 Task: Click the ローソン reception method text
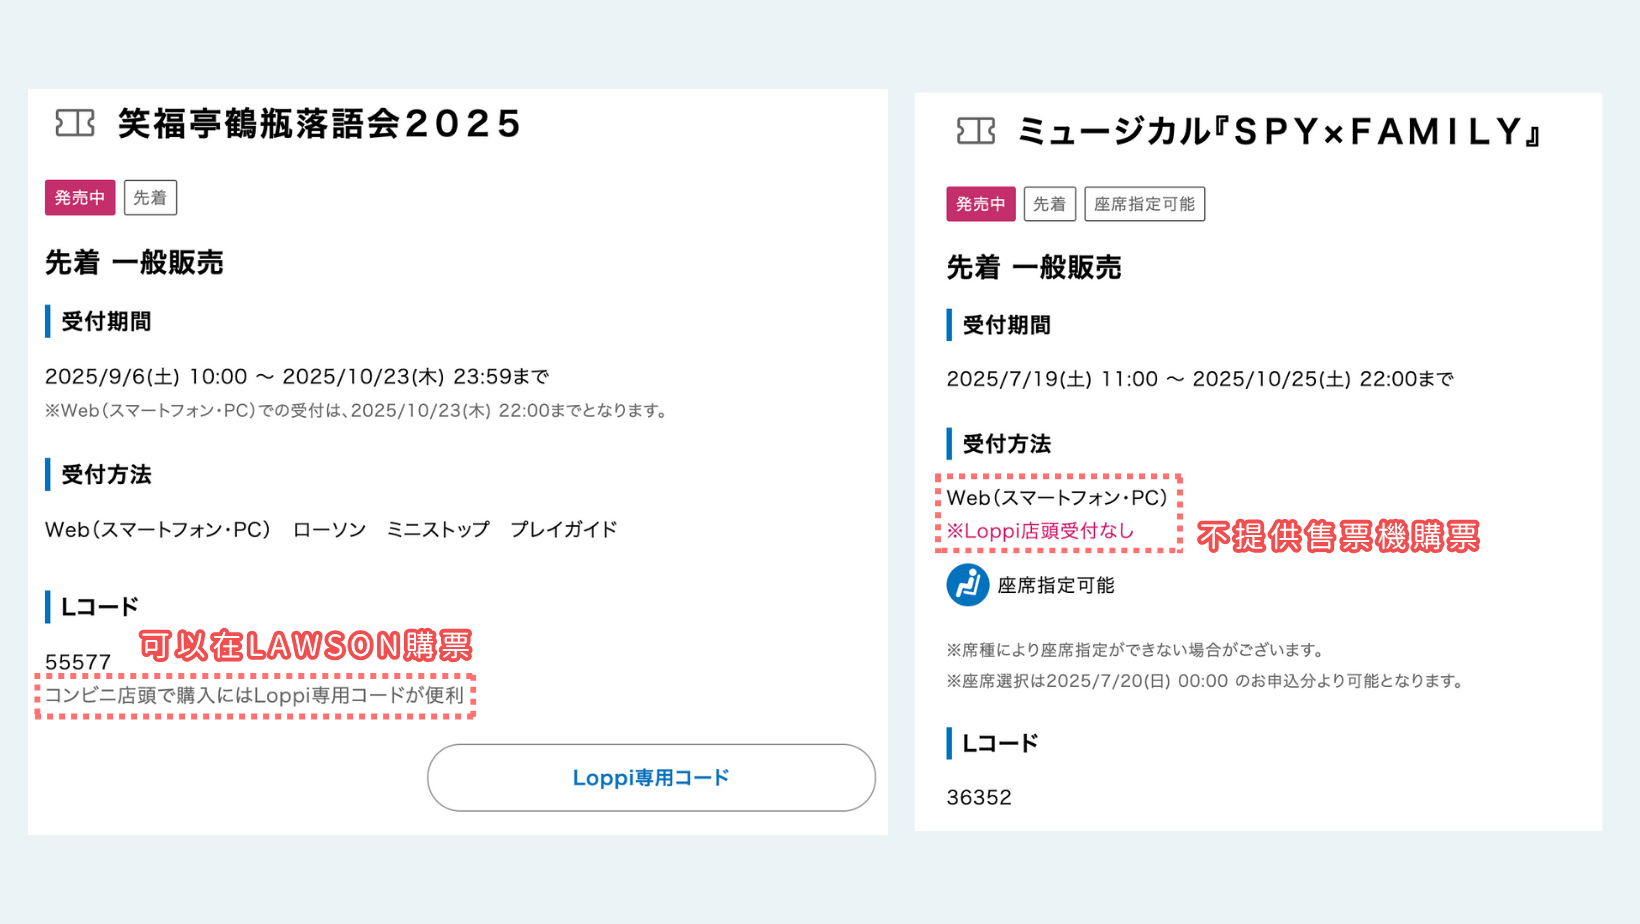click(x=329, y=529)
